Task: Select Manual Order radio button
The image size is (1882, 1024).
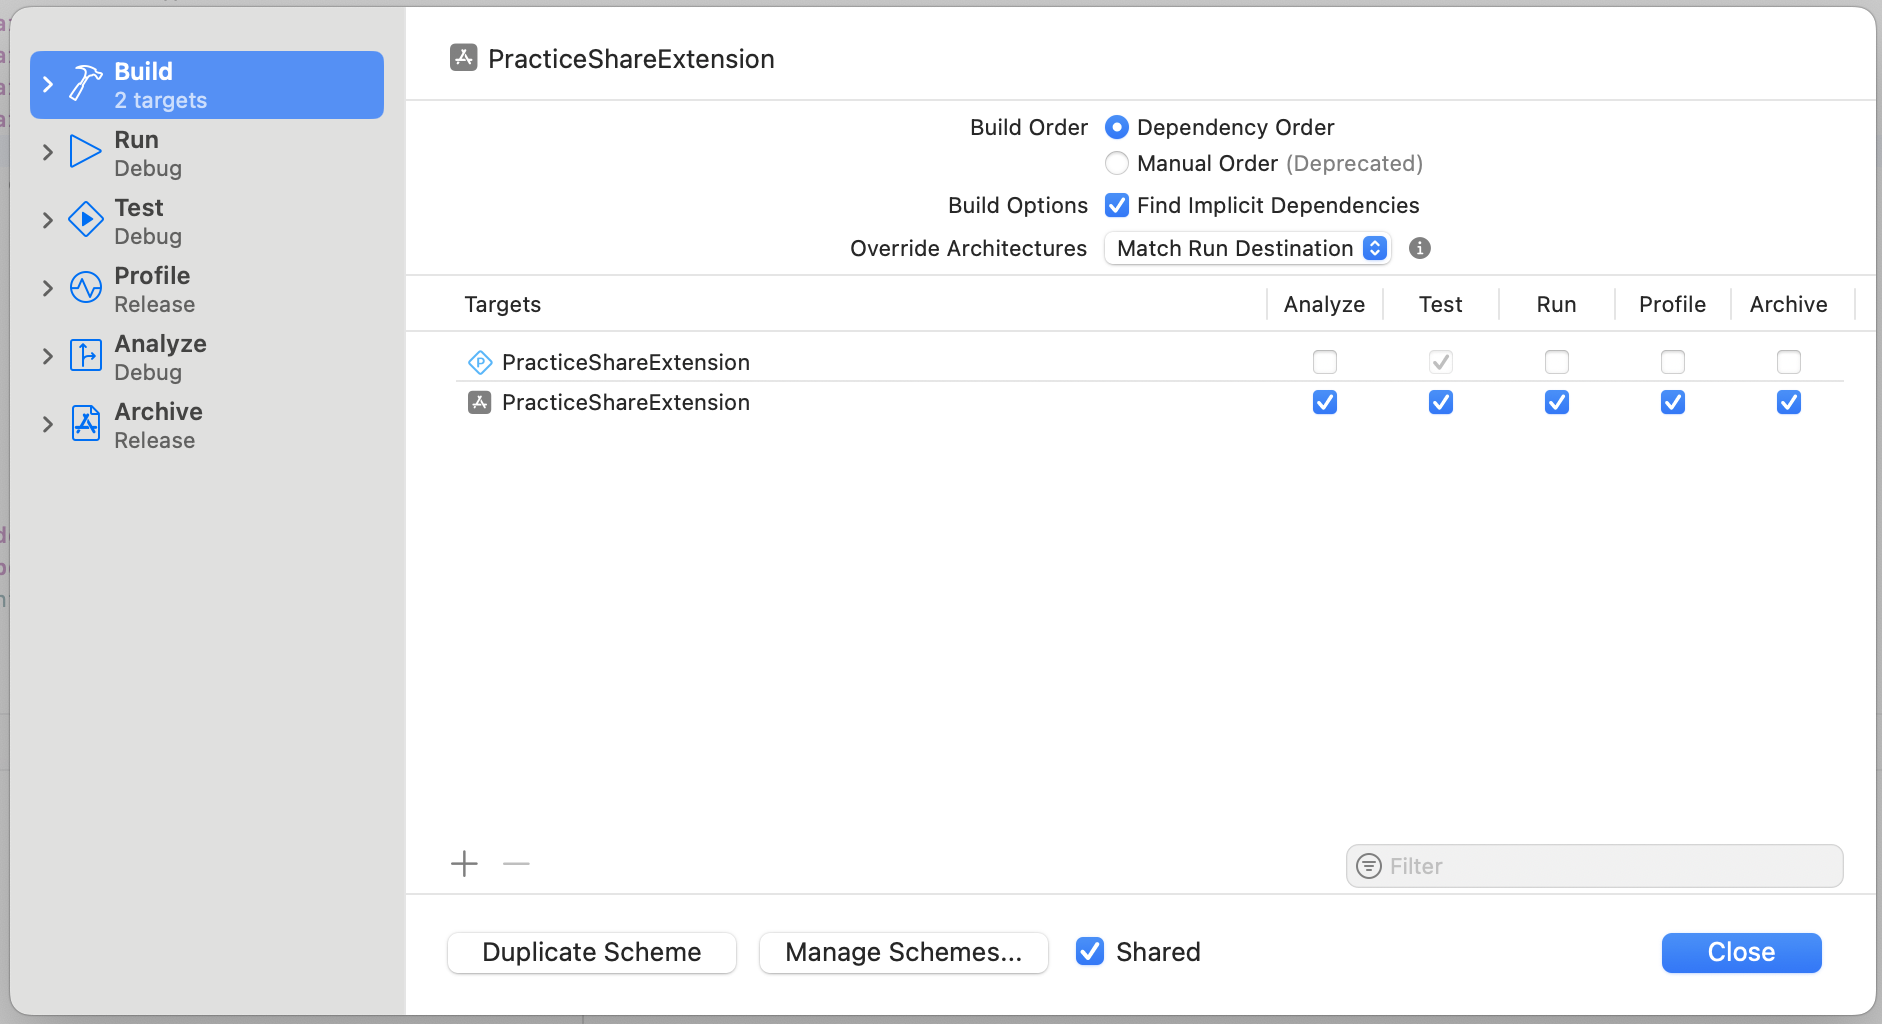Action: (x=1117, y=163)
